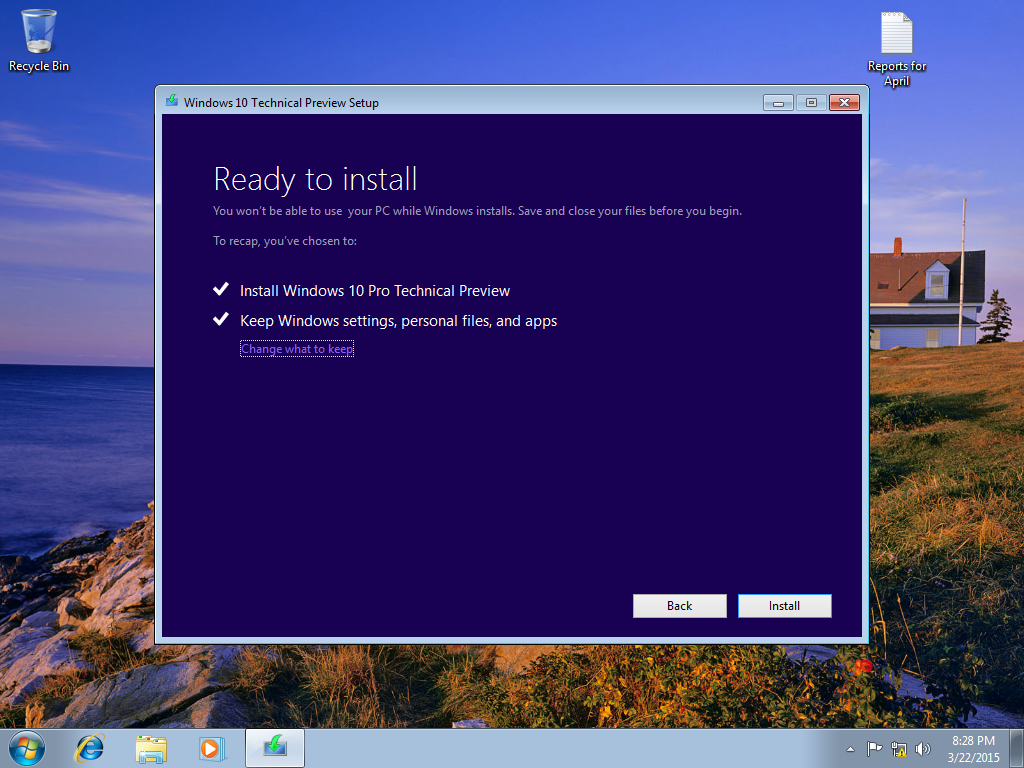1024x768 pixels.
Task: Go back with the Back button
Action: tap(679, 605)
